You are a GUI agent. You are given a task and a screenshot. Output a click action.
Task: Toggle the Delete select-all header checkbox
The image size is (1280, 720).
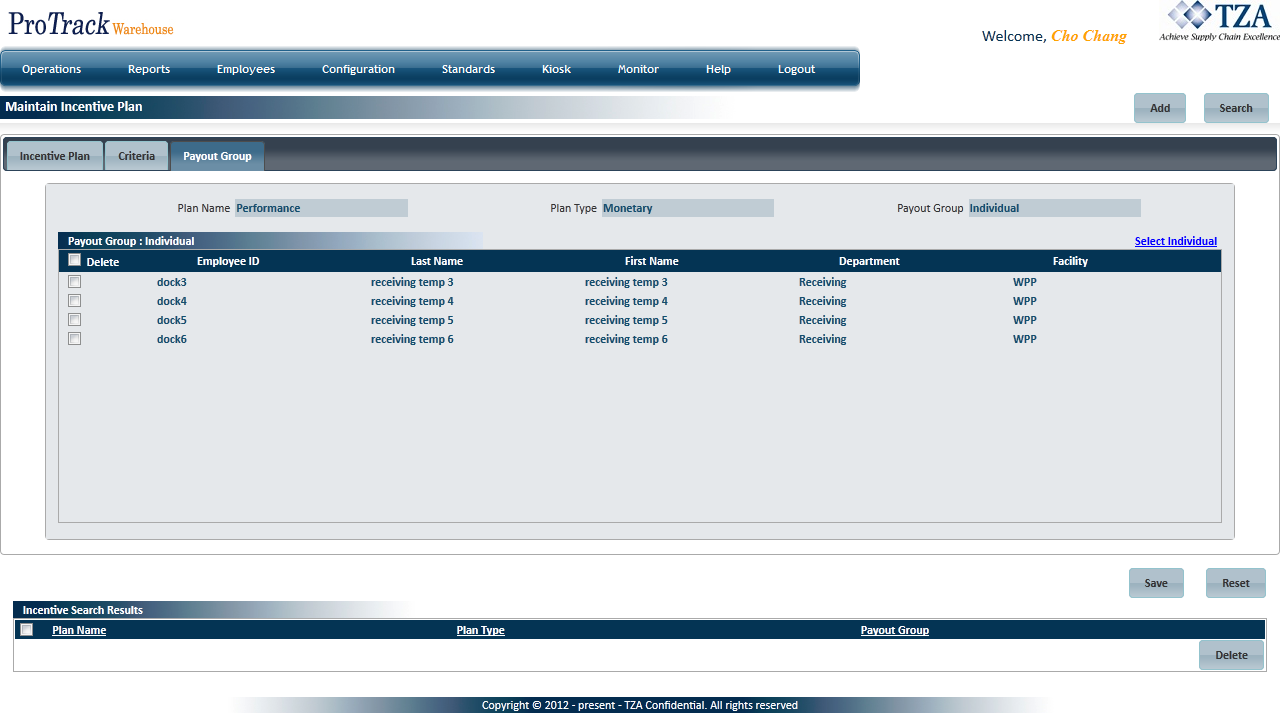pos(75,260)
